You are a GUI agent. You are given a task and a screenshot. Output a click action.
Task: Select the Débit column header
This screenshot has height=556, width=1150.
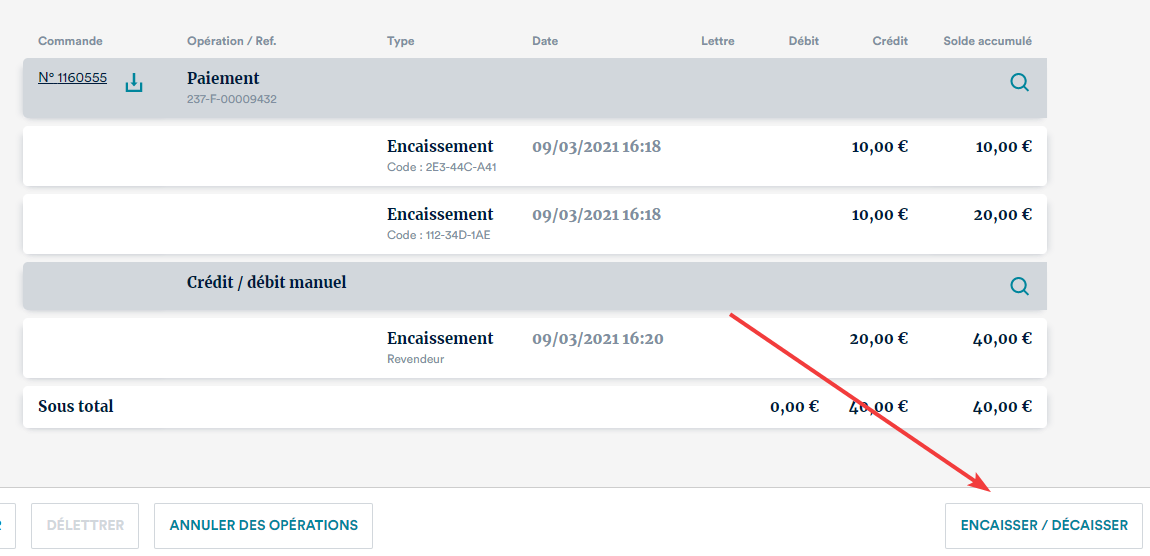coord(803,41)
